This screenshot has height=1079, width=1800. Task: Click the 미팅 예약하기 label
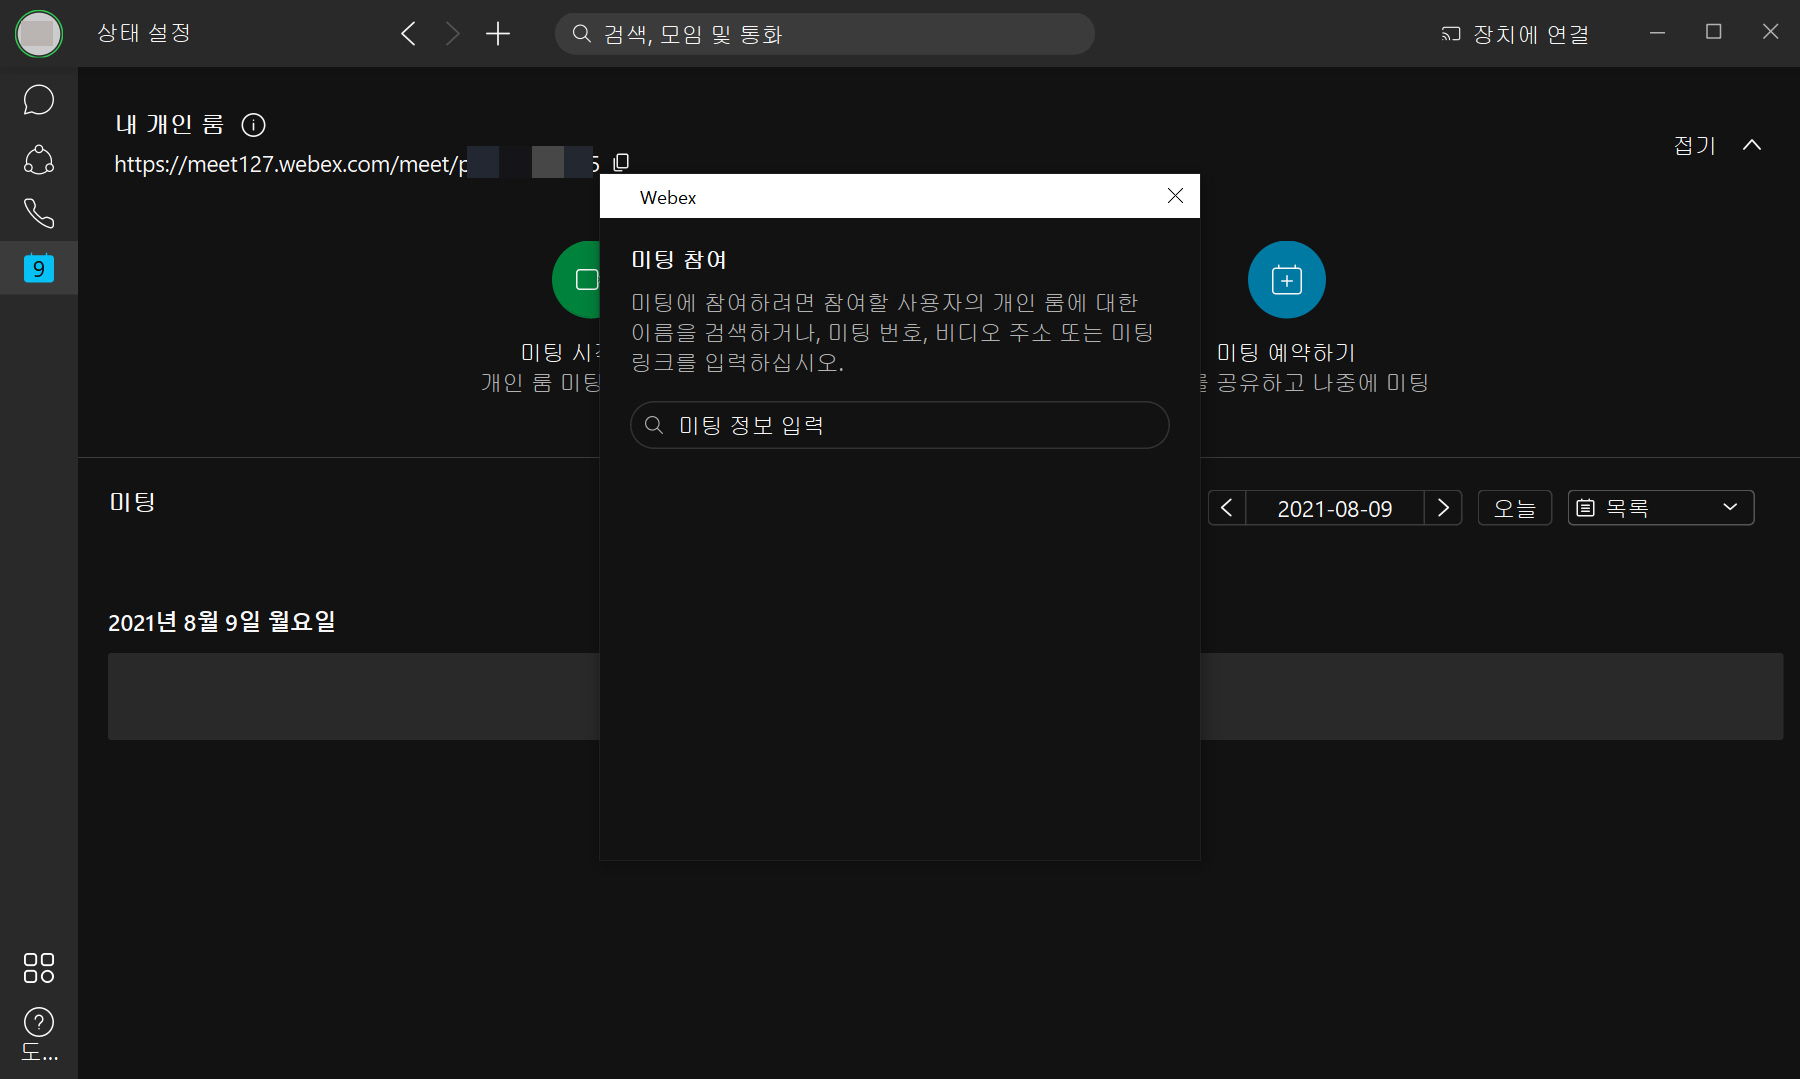coord(1286,352)
